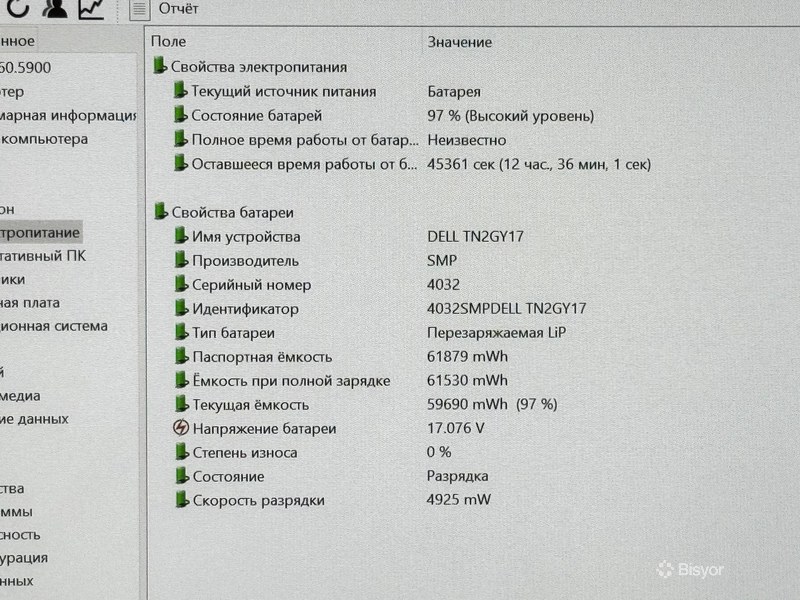This screenshot has width=800, height=600.
Task: Select Имя устройства field
Action: (x=246, y=237)
